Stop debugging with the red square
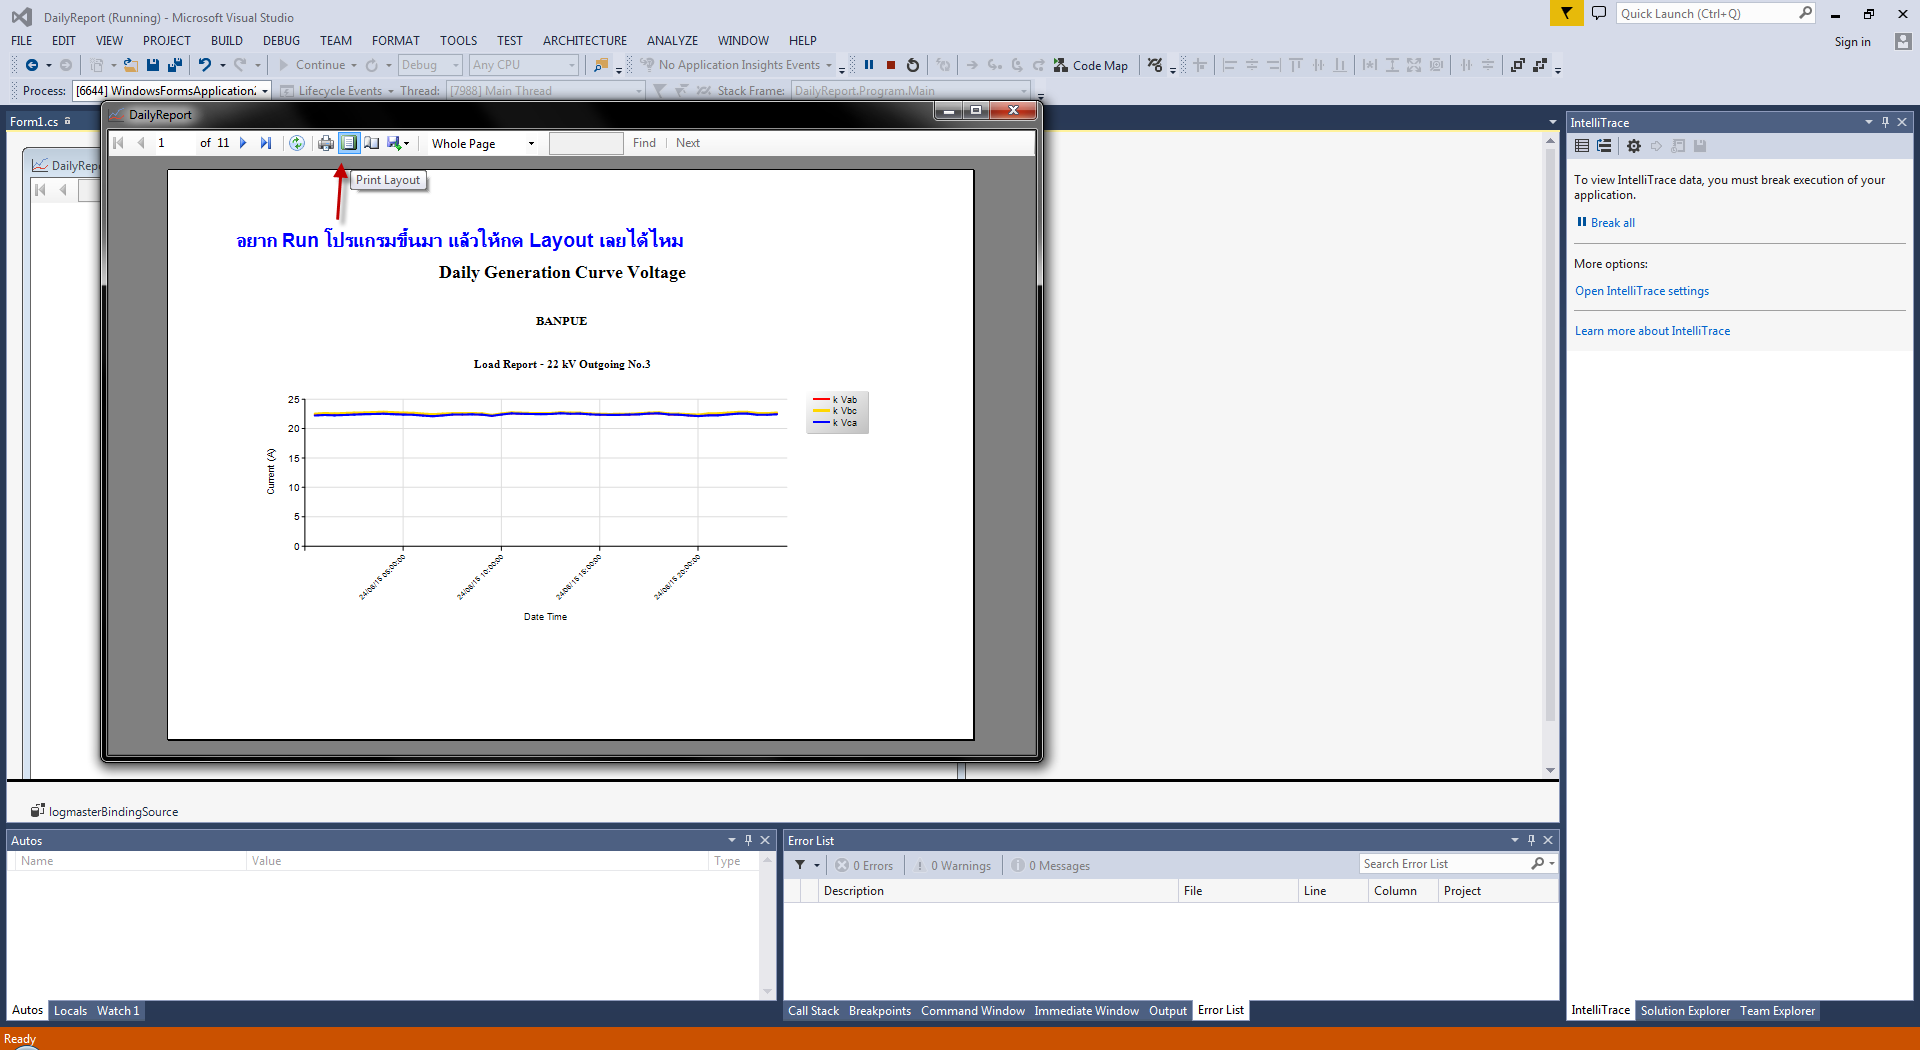Screen dimensions: 1920x1050 891,65
